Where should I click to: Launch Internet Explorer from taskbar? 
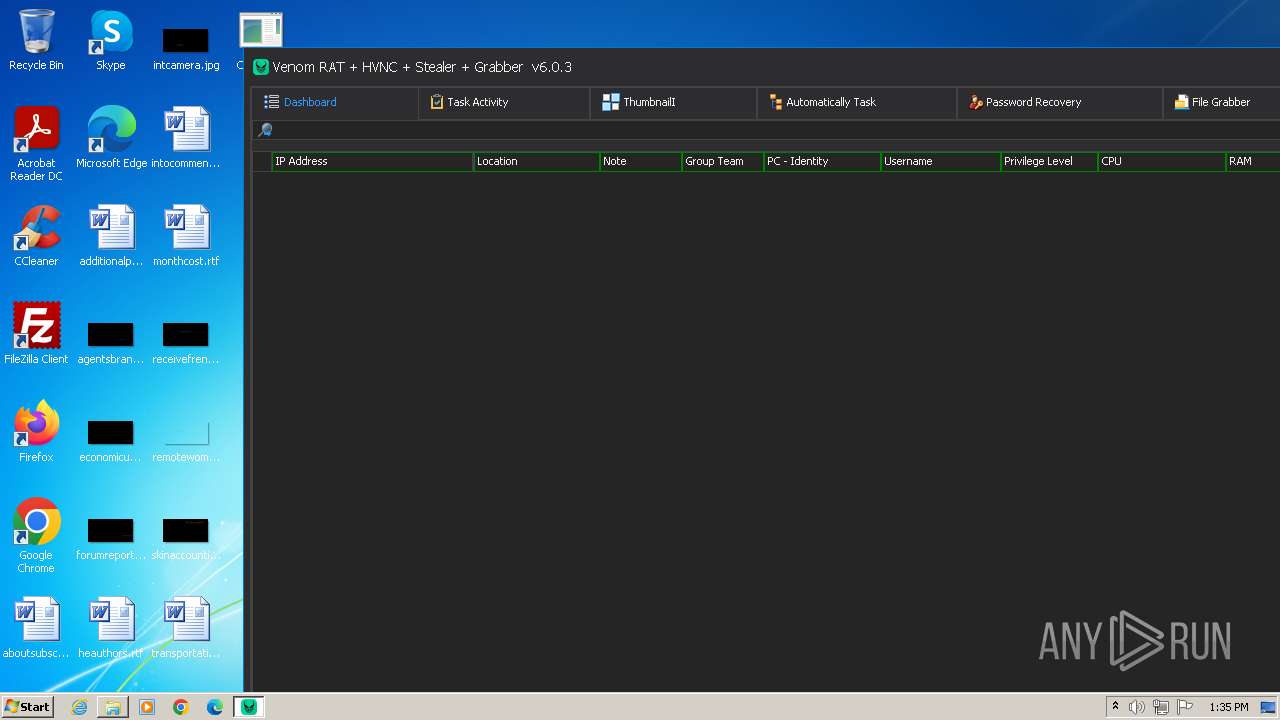pos(79,707)
